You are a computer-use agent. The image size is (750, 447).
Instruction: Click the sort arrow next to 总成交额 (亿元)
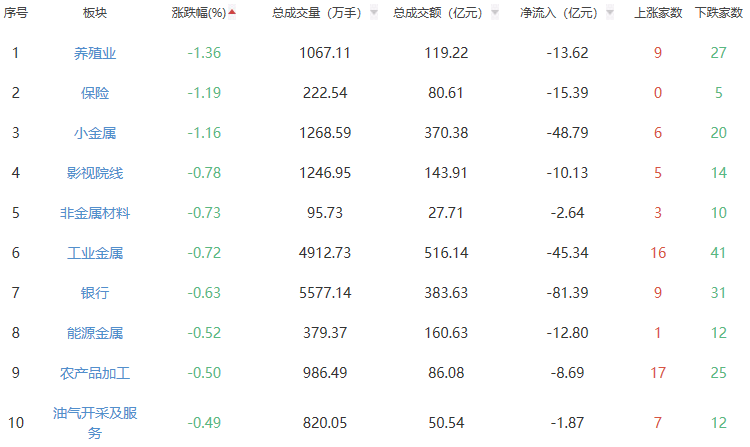pos(494,13)
